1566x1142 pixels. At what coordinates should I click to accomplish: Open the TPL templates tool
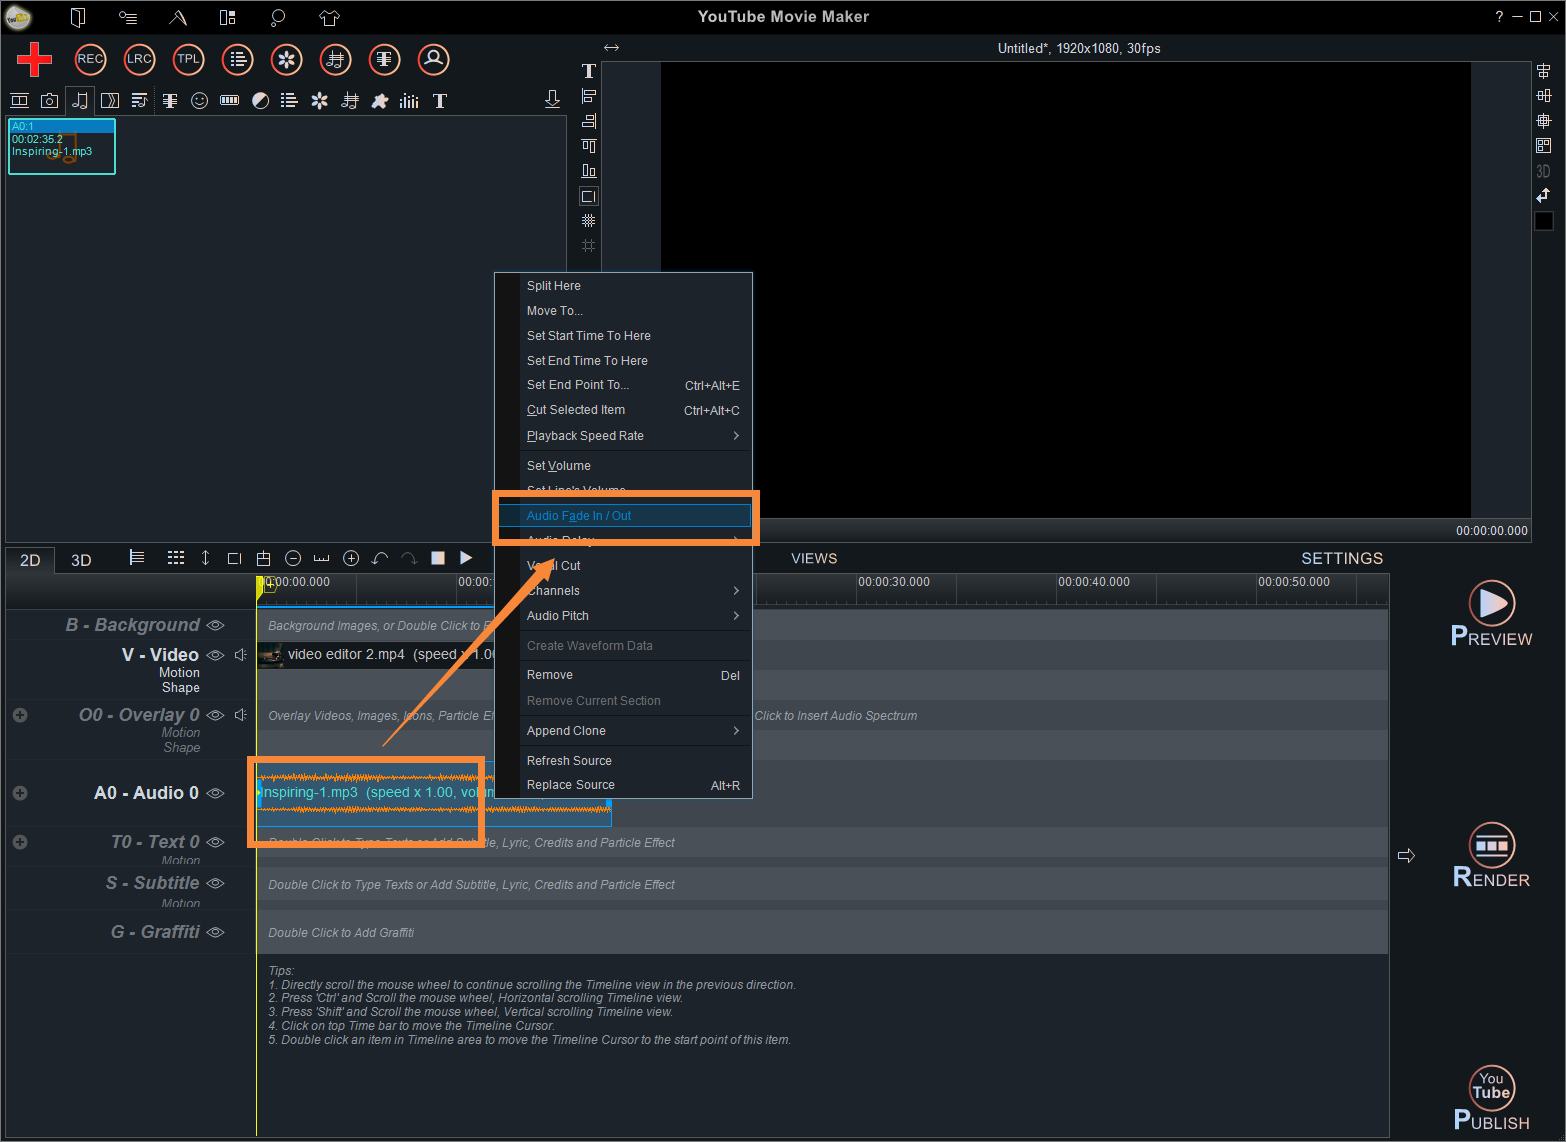188,59
